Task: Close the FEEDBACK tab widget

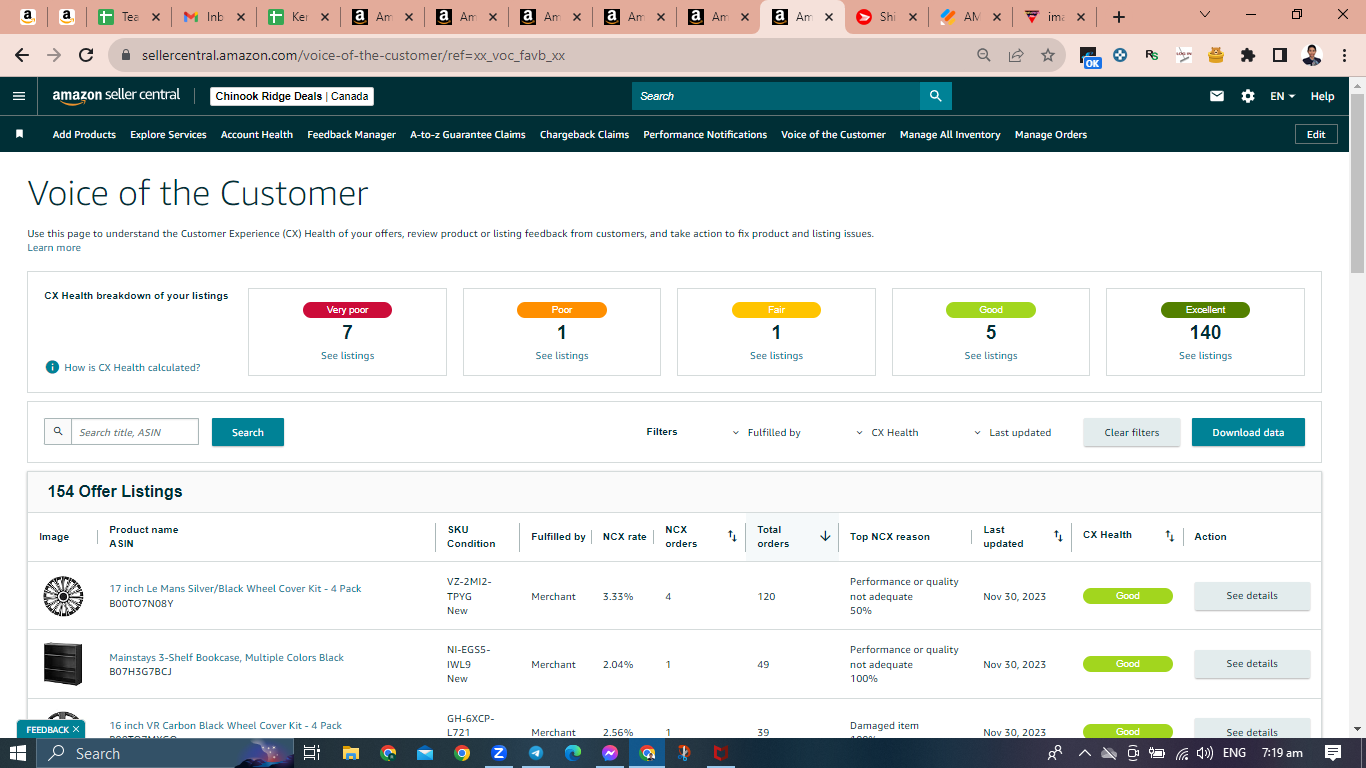Action: pyautogui.click(x=76, y=729)
